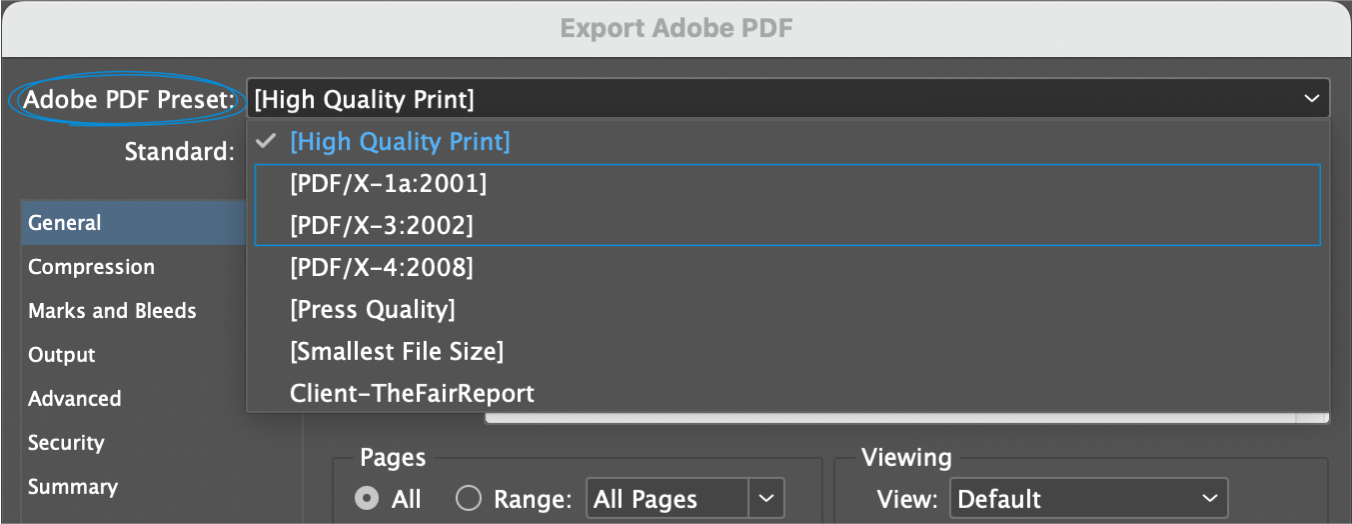Select the Range radio button

(x=468, y=499)
